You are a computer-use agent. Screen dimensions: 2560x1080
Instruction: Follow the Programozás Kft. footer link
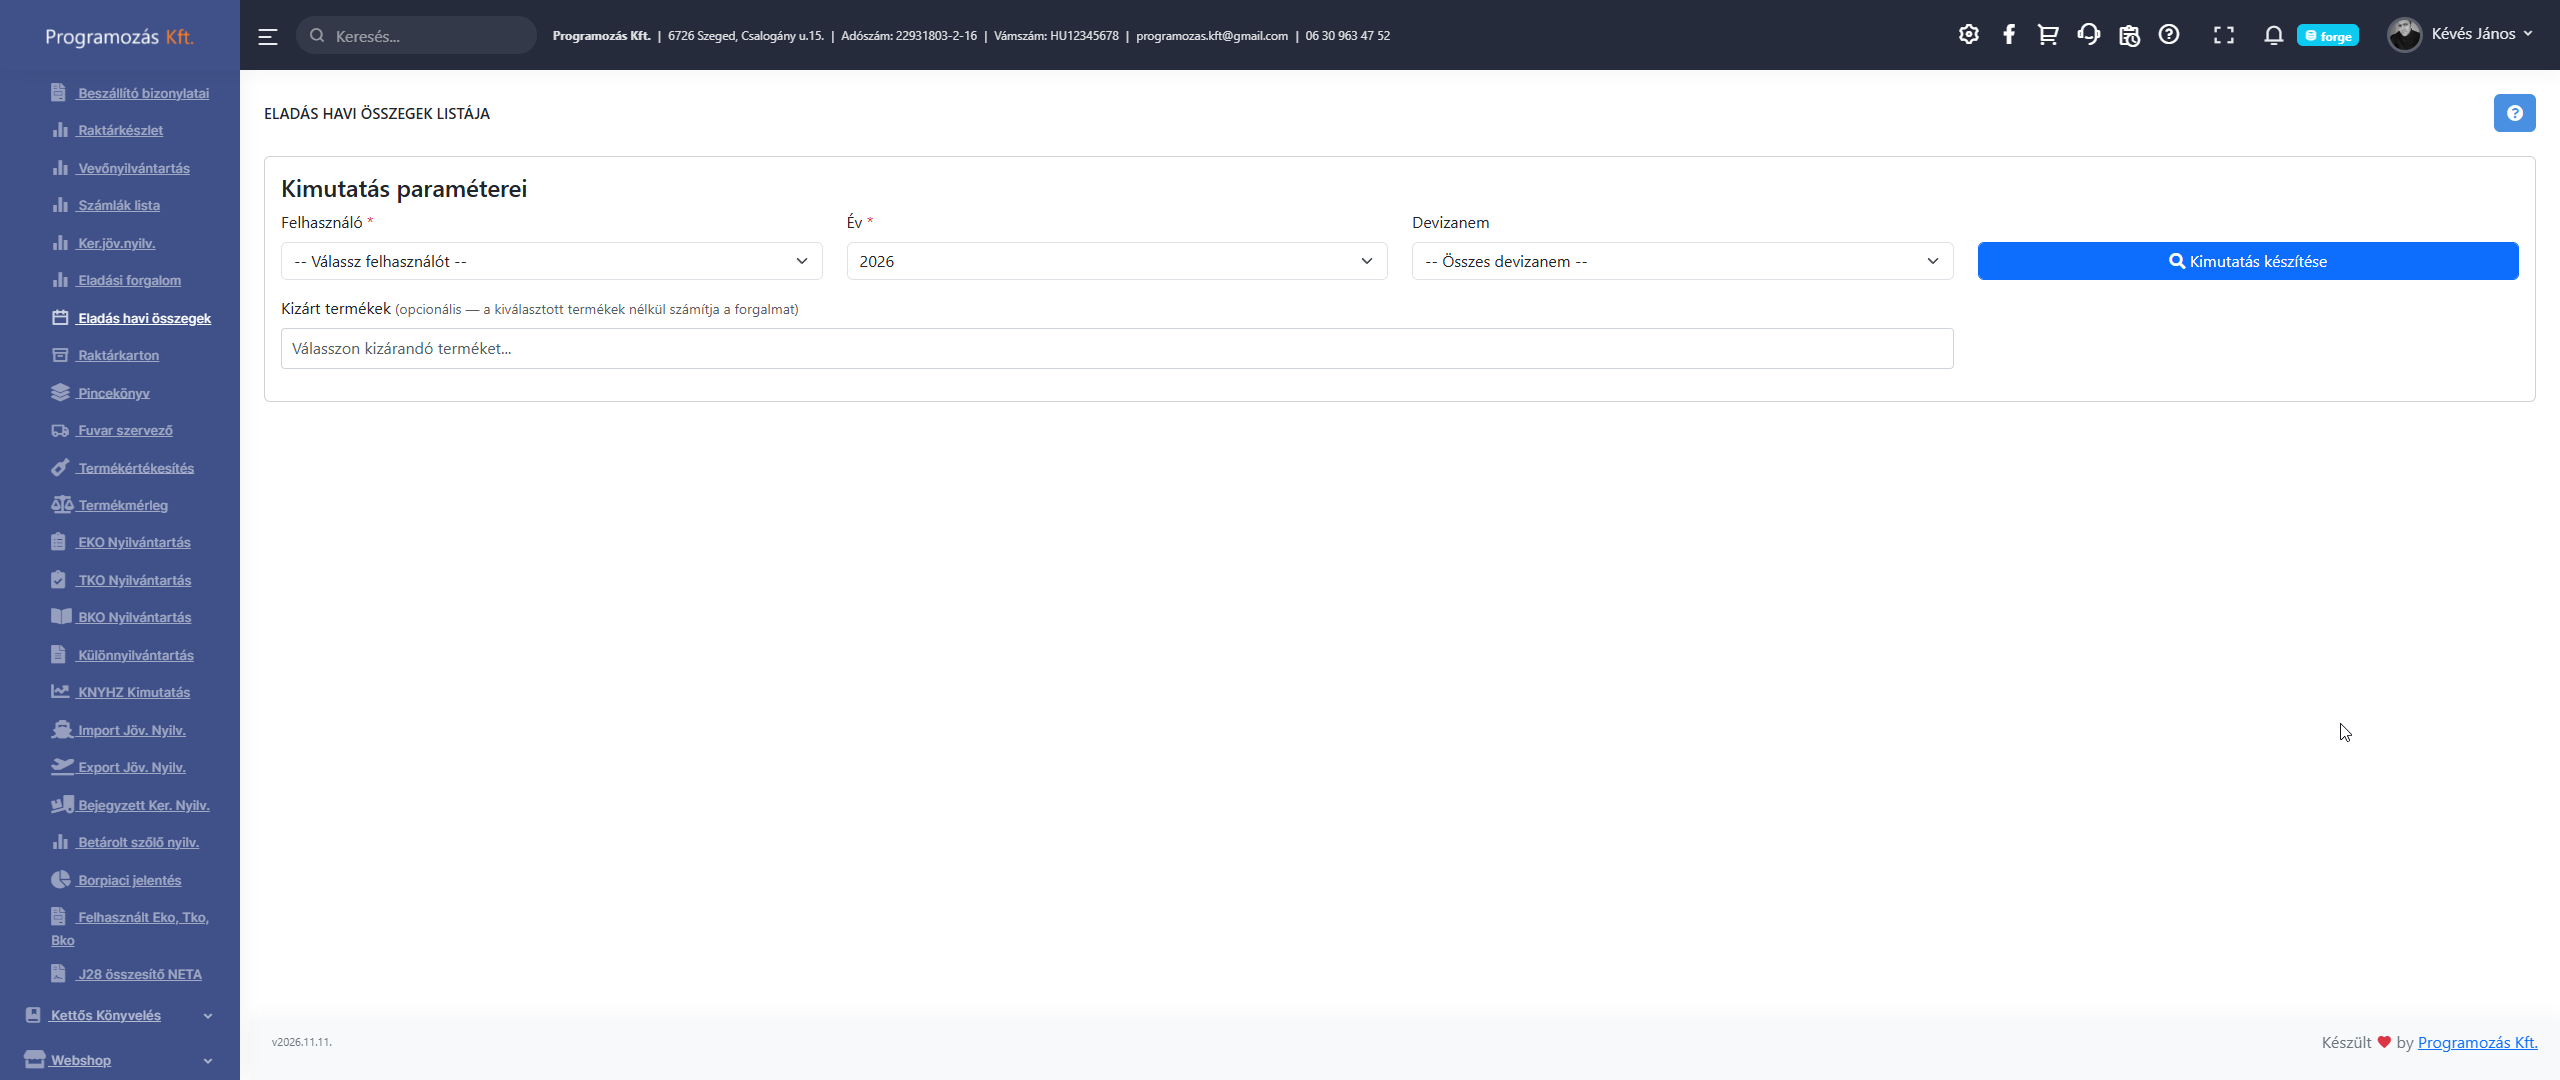(2477, 1042)
